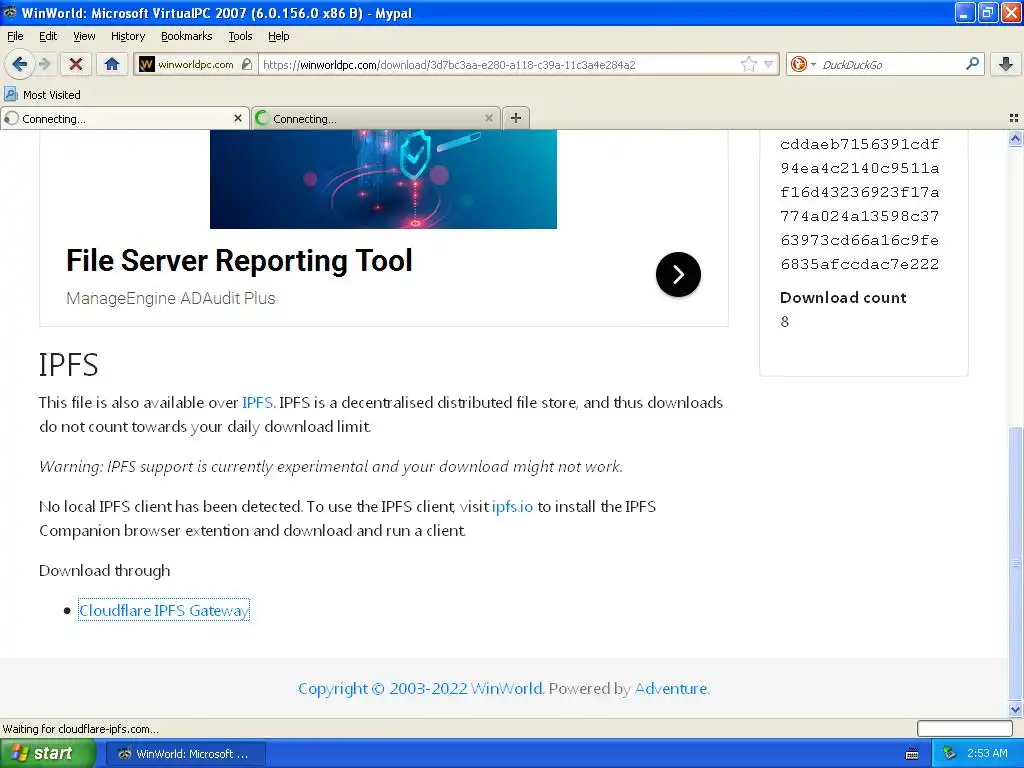
Task: Click the network tray icon beside the clock
Action: (x=950, y=754)
